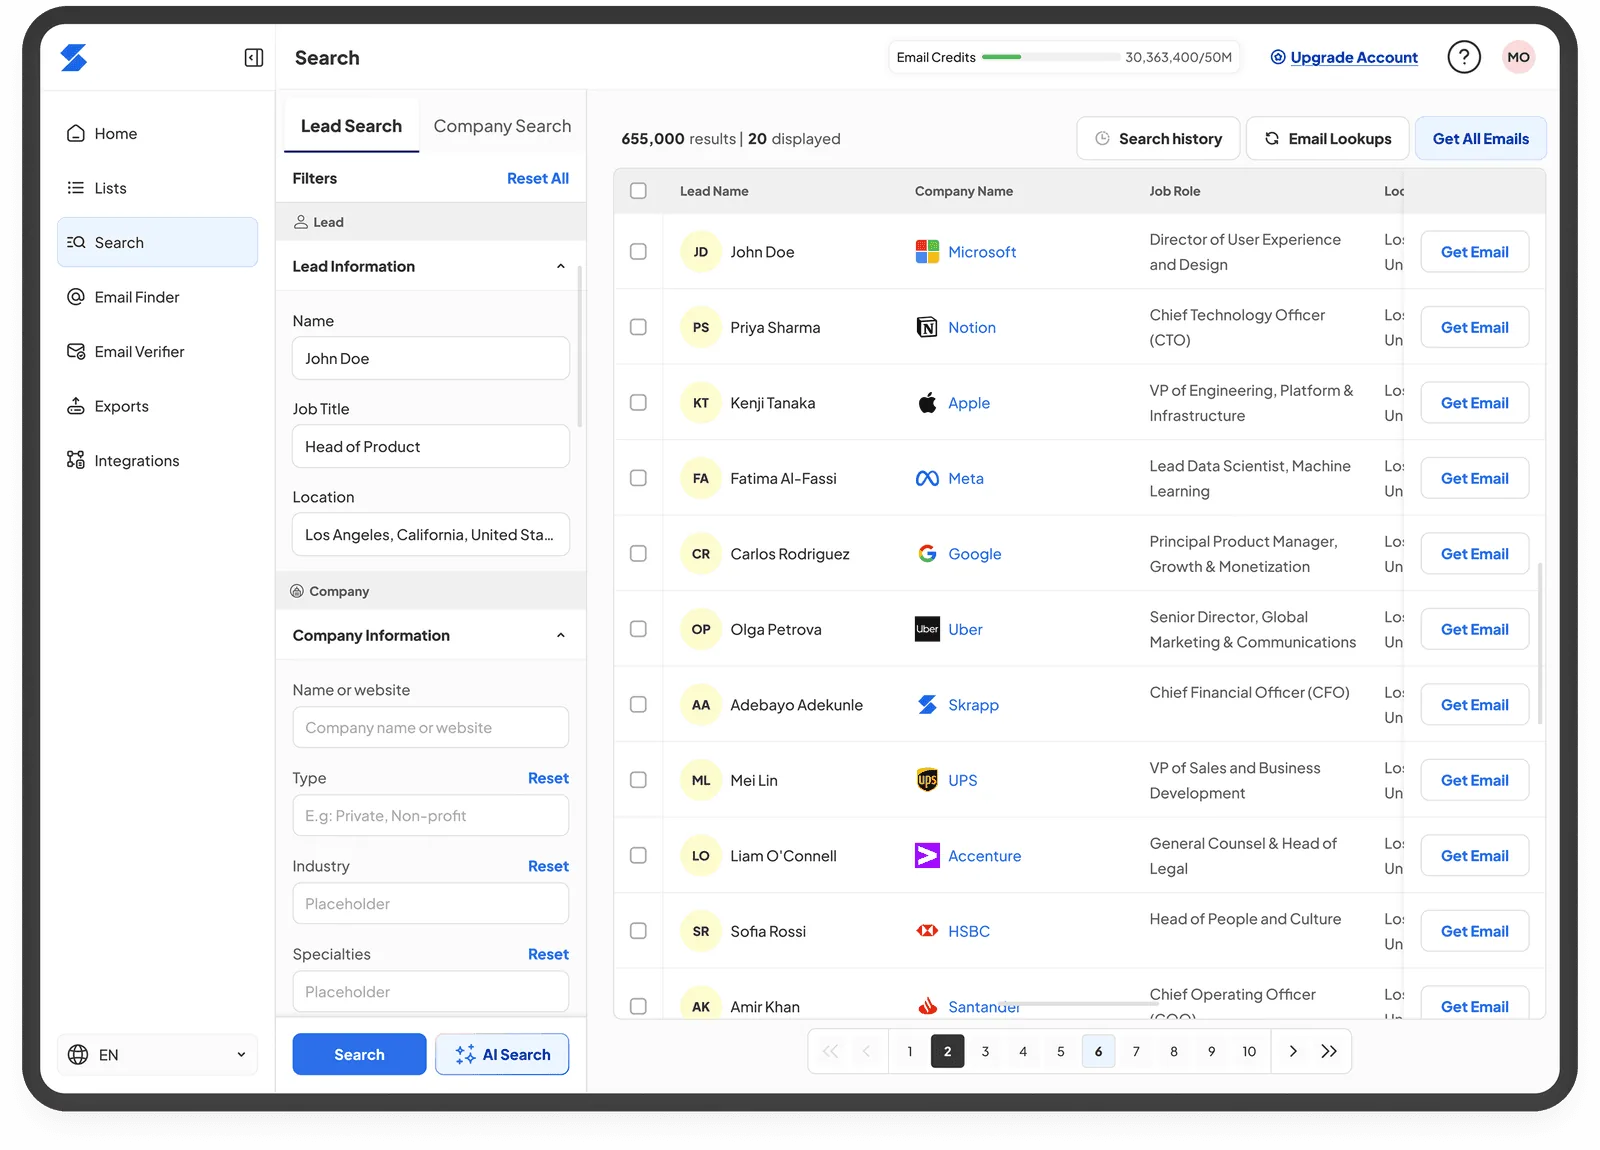Screen dimensions: 1600x1150
Task: Open Lists in the sidebar
Action: pyautogui.click(x=157, y=188)
